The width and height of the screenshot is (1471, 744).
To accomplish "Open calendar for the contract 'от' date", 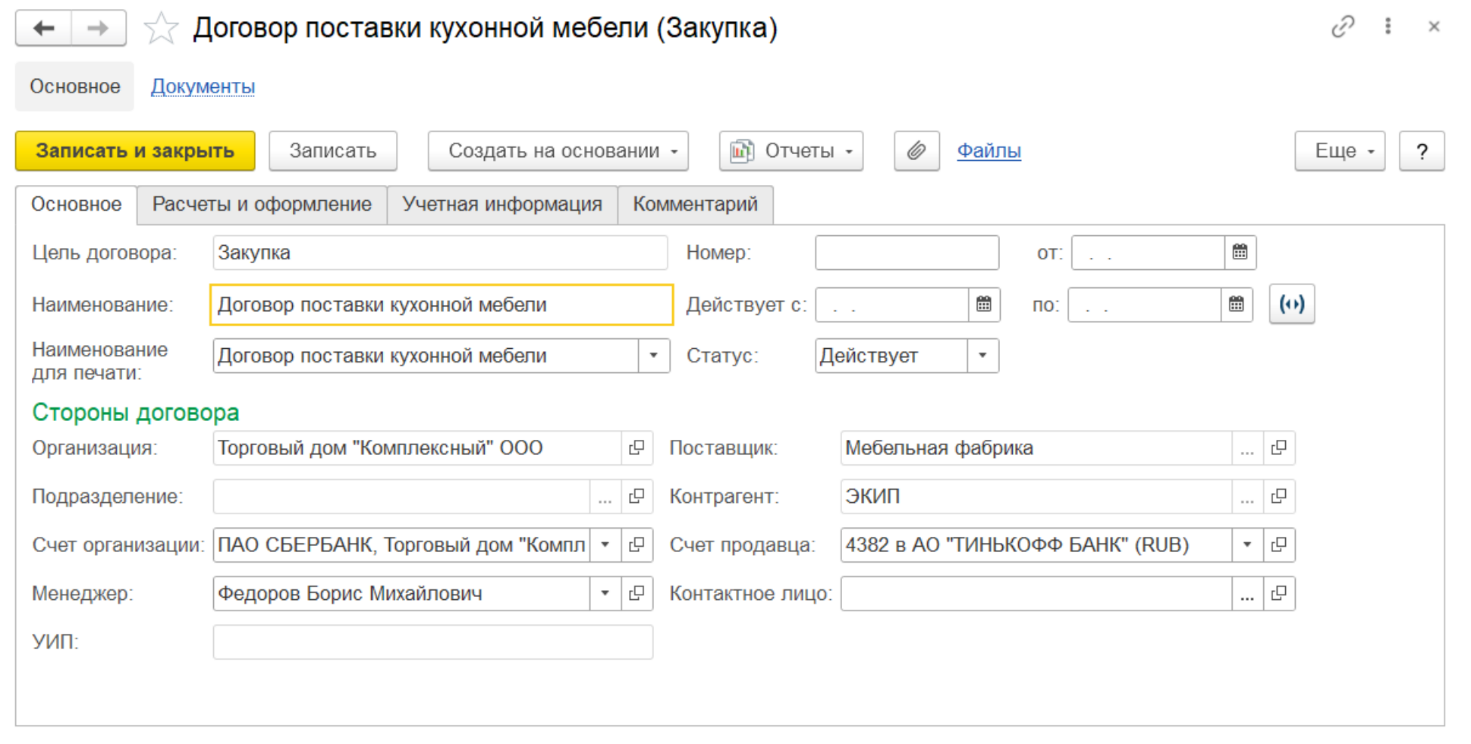I will pos(1240,253).
